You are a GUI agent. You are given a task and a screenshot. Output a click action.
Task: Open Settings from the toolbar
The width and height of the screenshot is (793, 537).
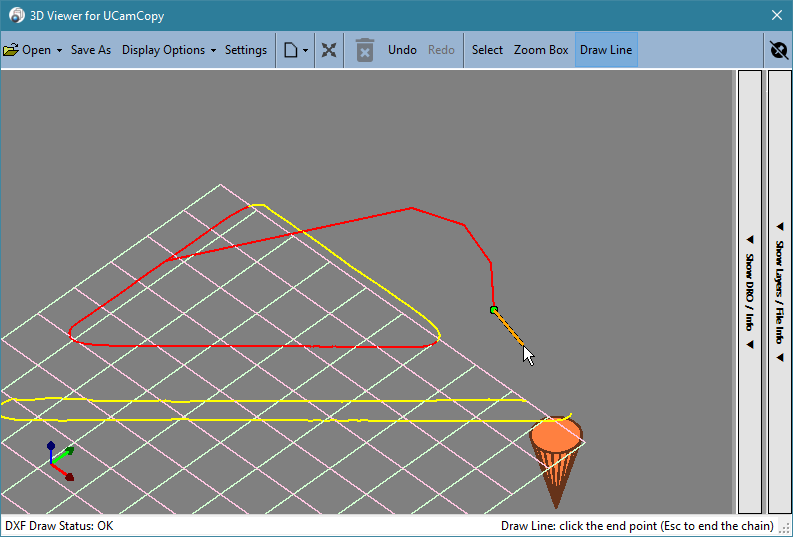[246, 50]
